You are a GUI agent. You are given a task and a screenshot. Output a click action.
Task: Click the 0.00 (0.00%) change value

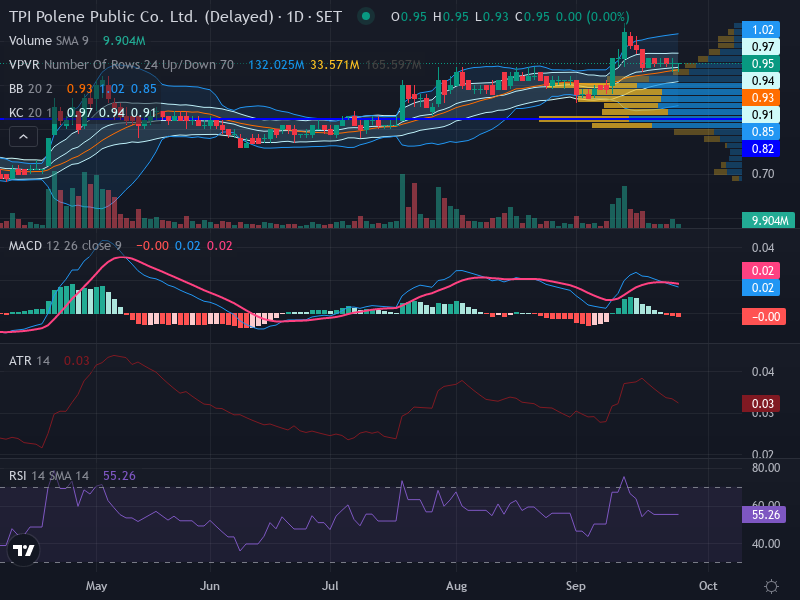coord(592,17)
